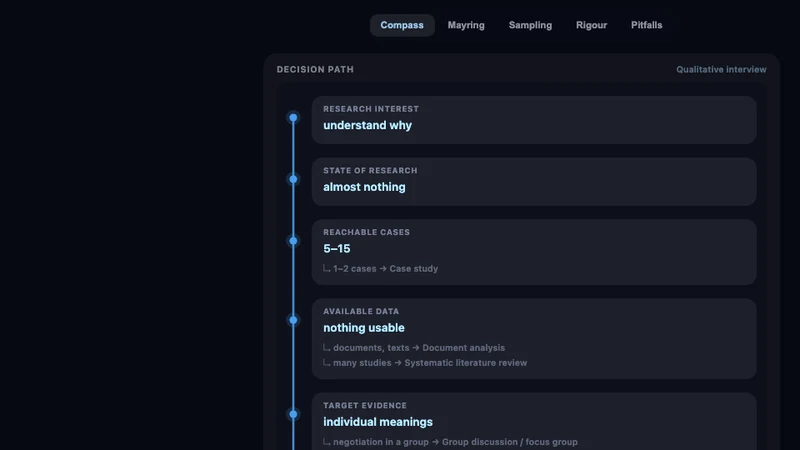Click the Target Evidence timeline dot
Viewport: 800px width, 450px height.
293,414
